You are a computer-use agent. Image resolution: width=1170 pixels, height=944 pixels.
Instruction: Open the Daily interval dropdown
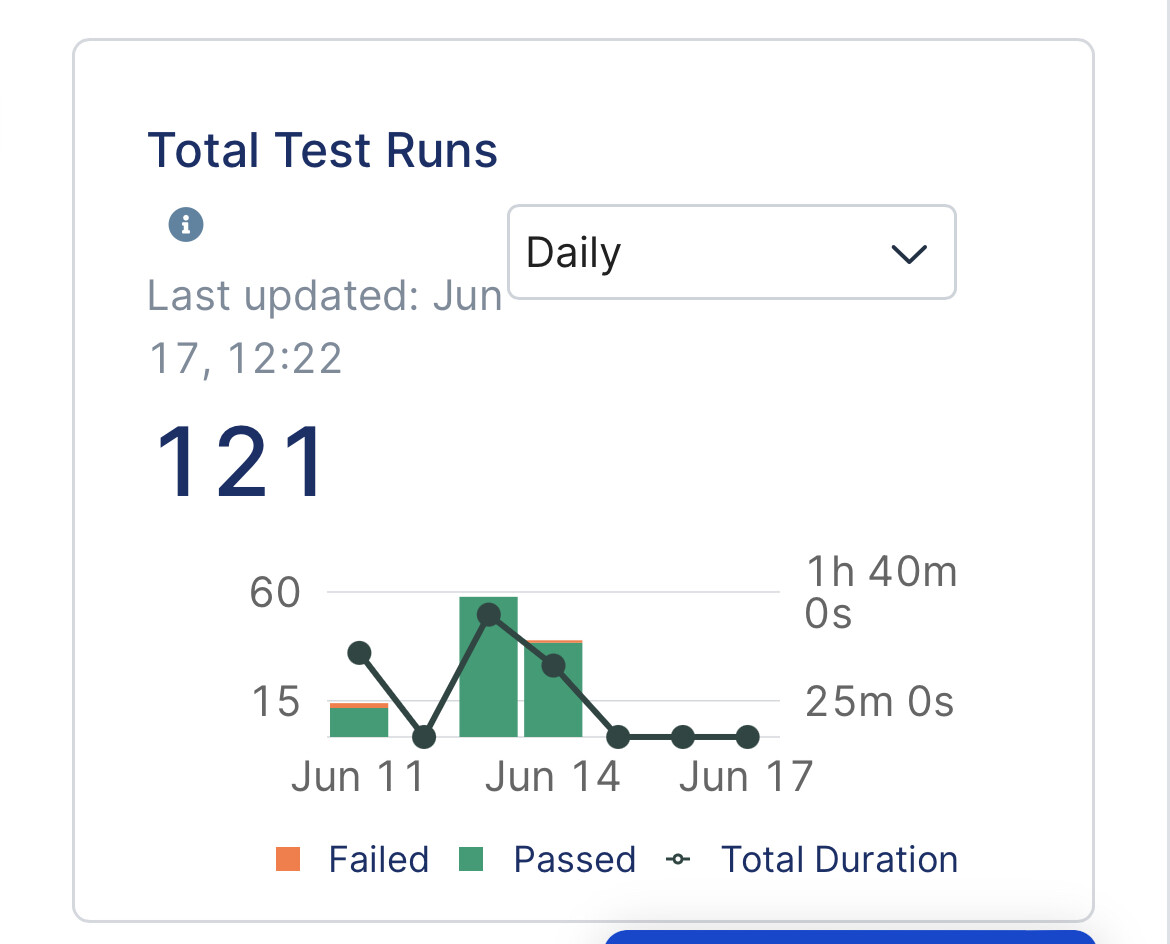coord(730,252)
